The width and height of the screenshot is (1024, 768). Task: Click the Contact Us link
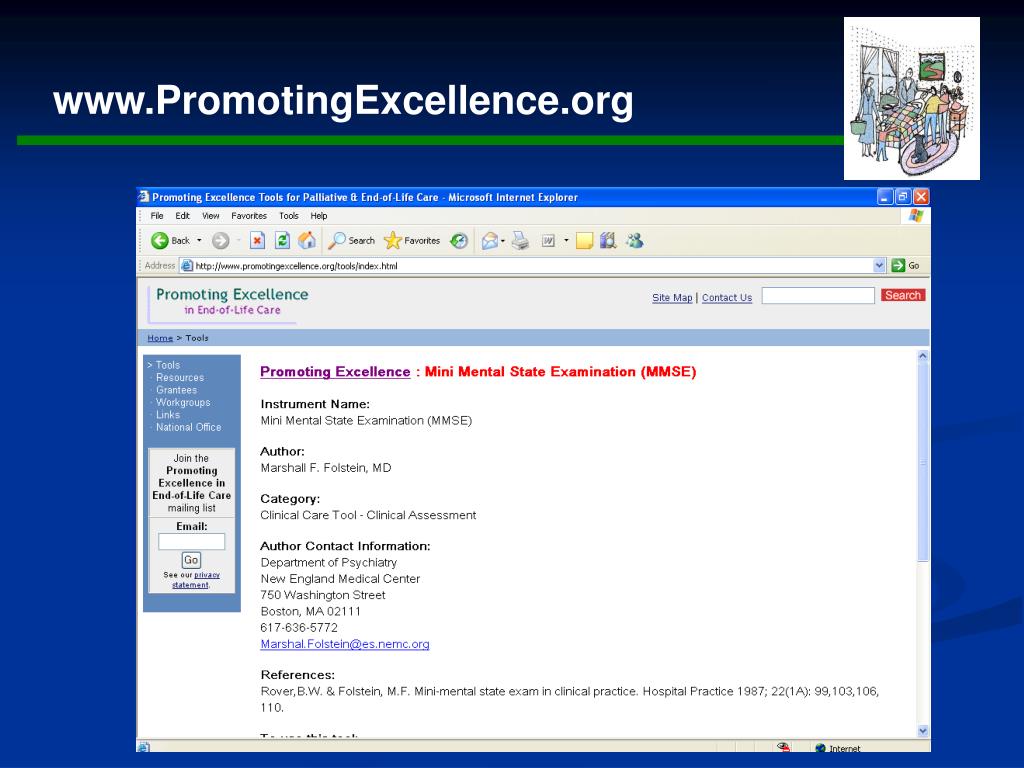pyautogui.click(x=727, y=298)
